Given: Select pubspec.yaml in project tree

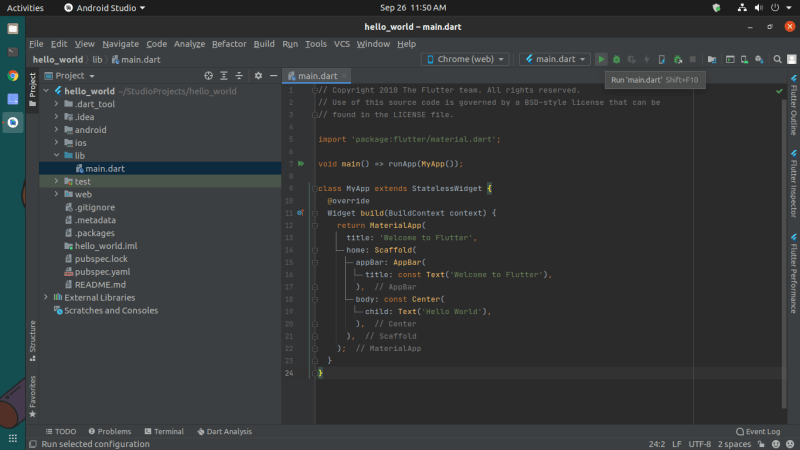Looking at the screenshot, I should [102, 272].
